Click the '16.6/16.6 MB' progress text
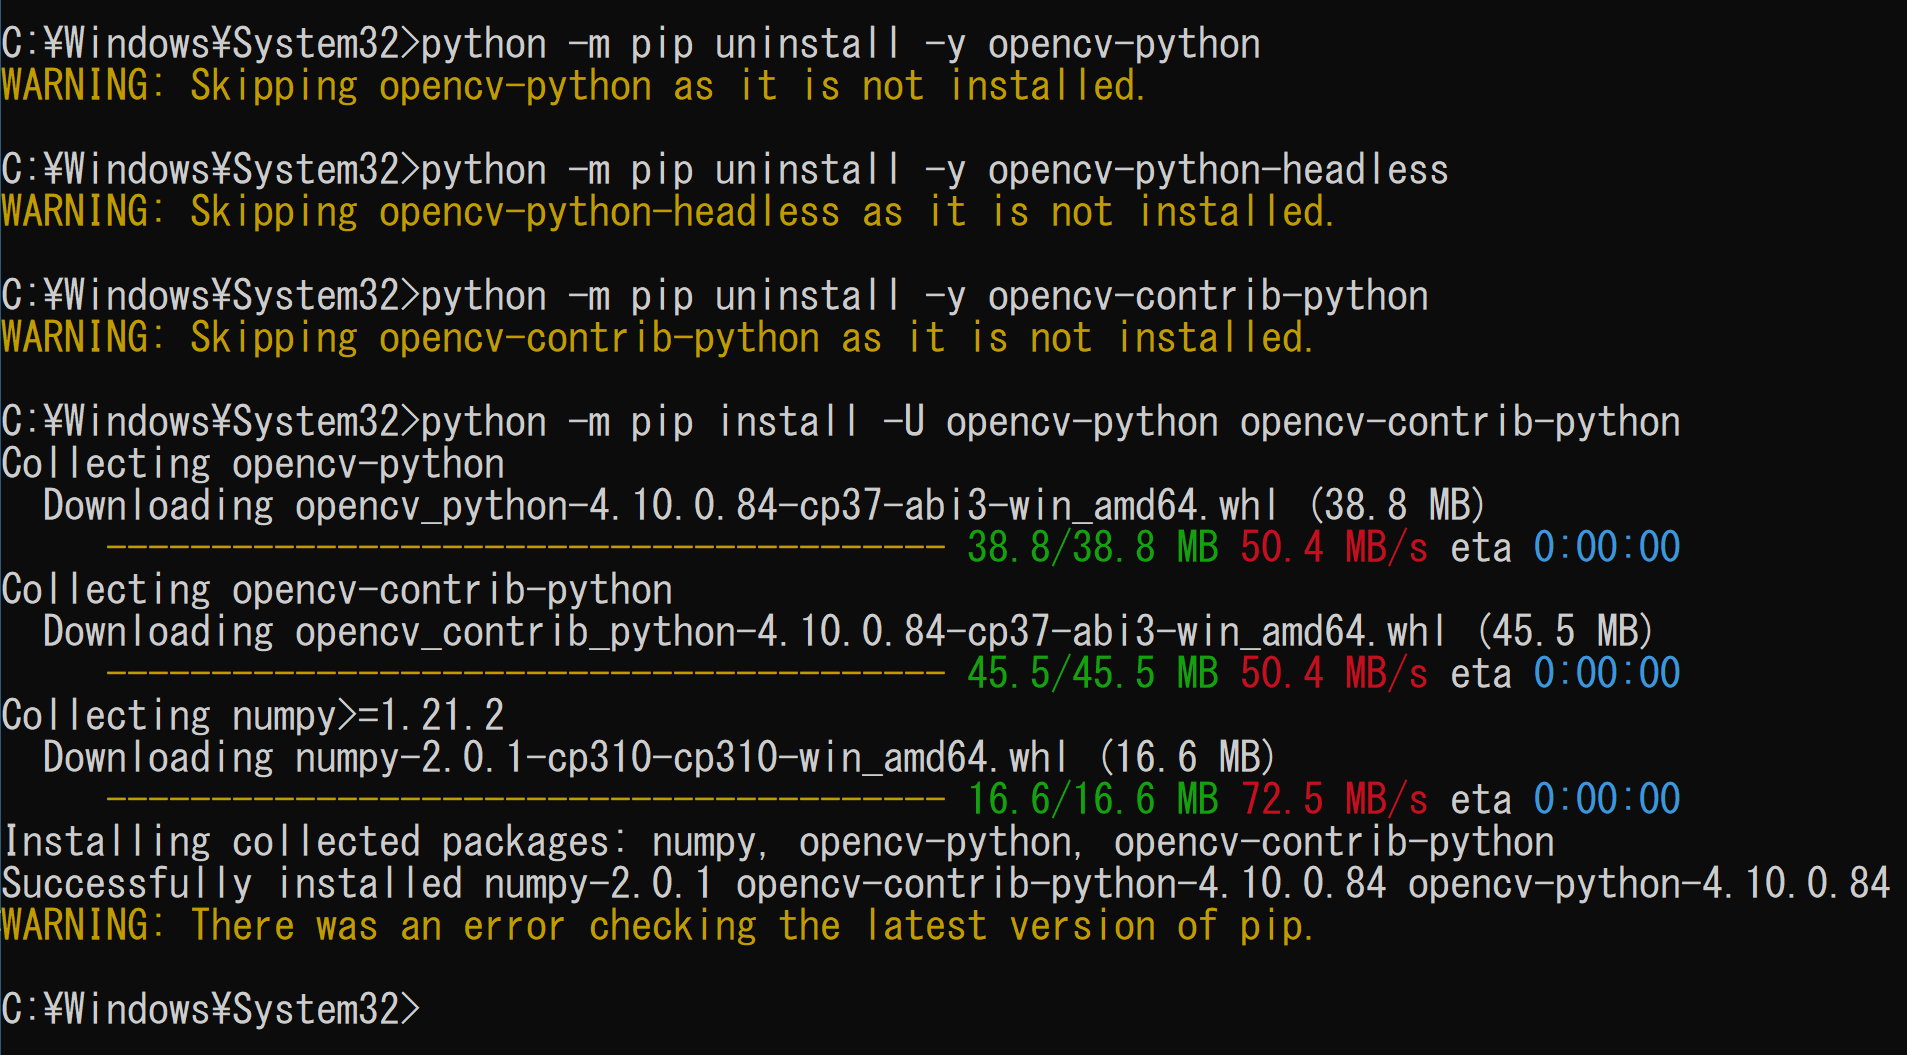The height and width of the screenshot is (1055, 1907). (x=1093, y=800)
